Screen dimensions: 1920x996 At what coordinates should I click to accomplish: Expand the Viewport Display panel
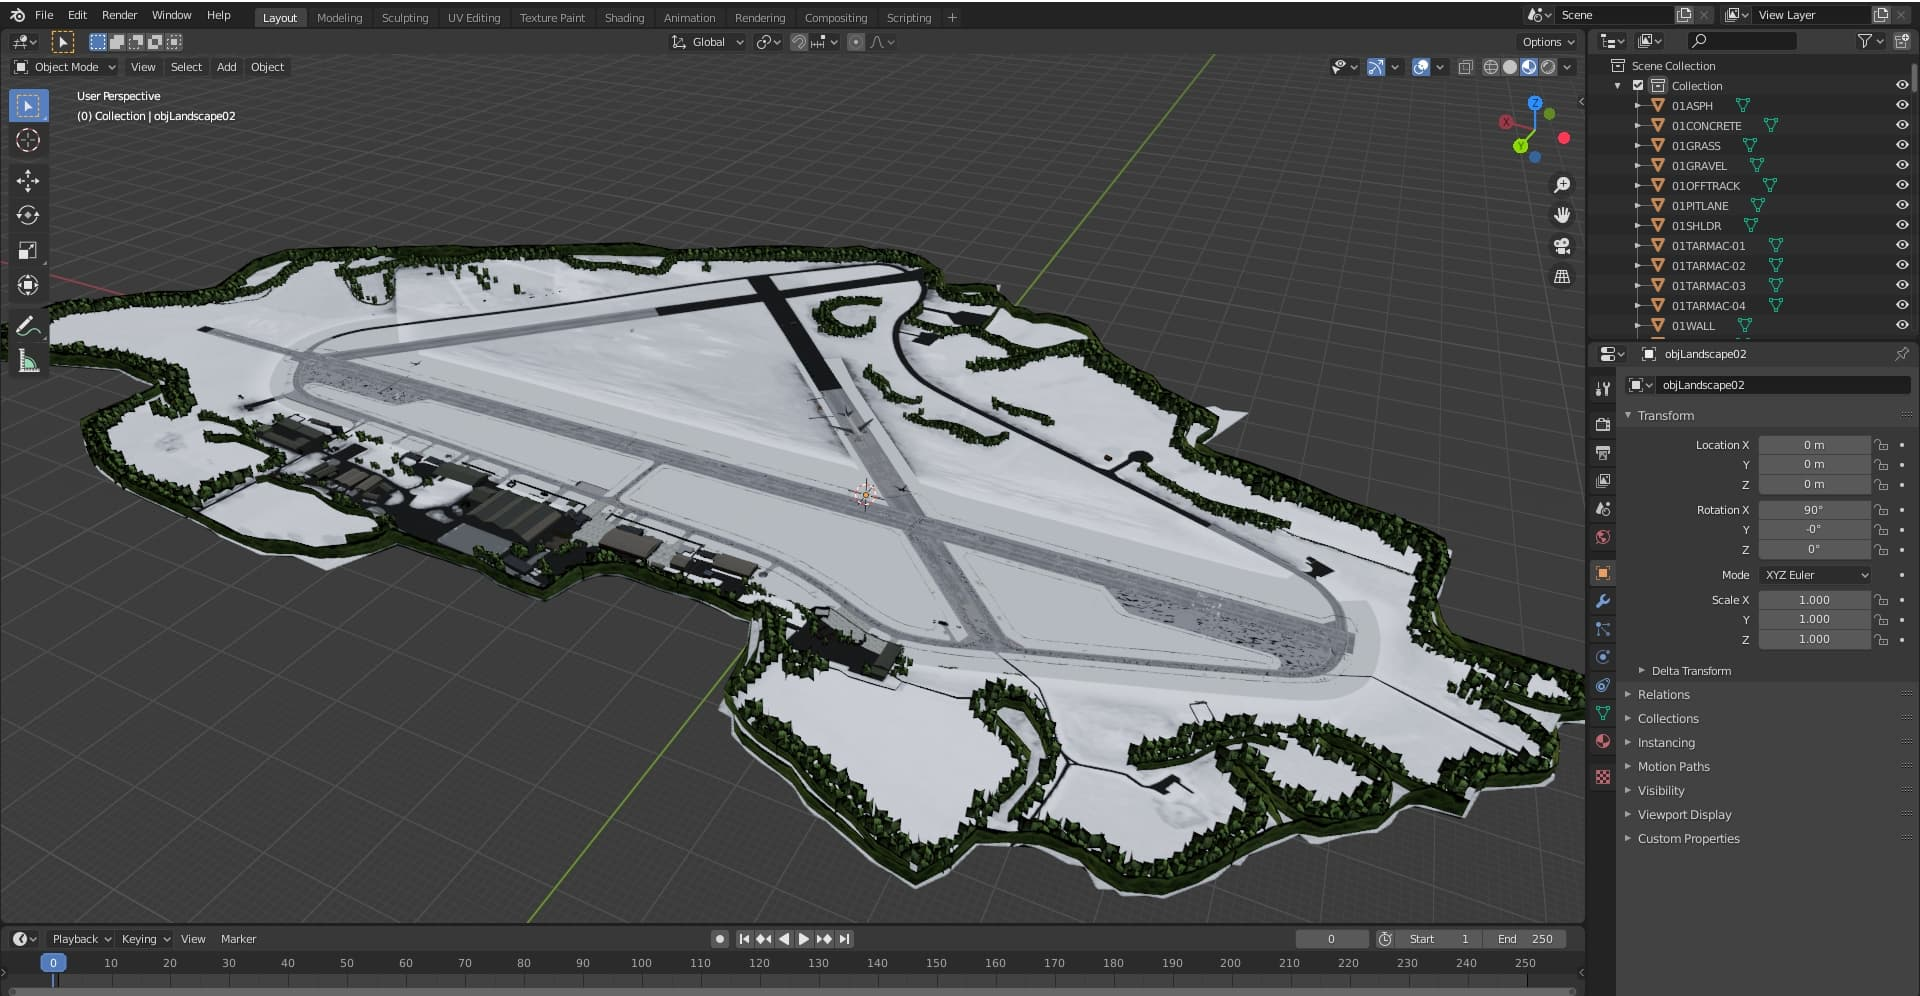tap(1684, 815)
